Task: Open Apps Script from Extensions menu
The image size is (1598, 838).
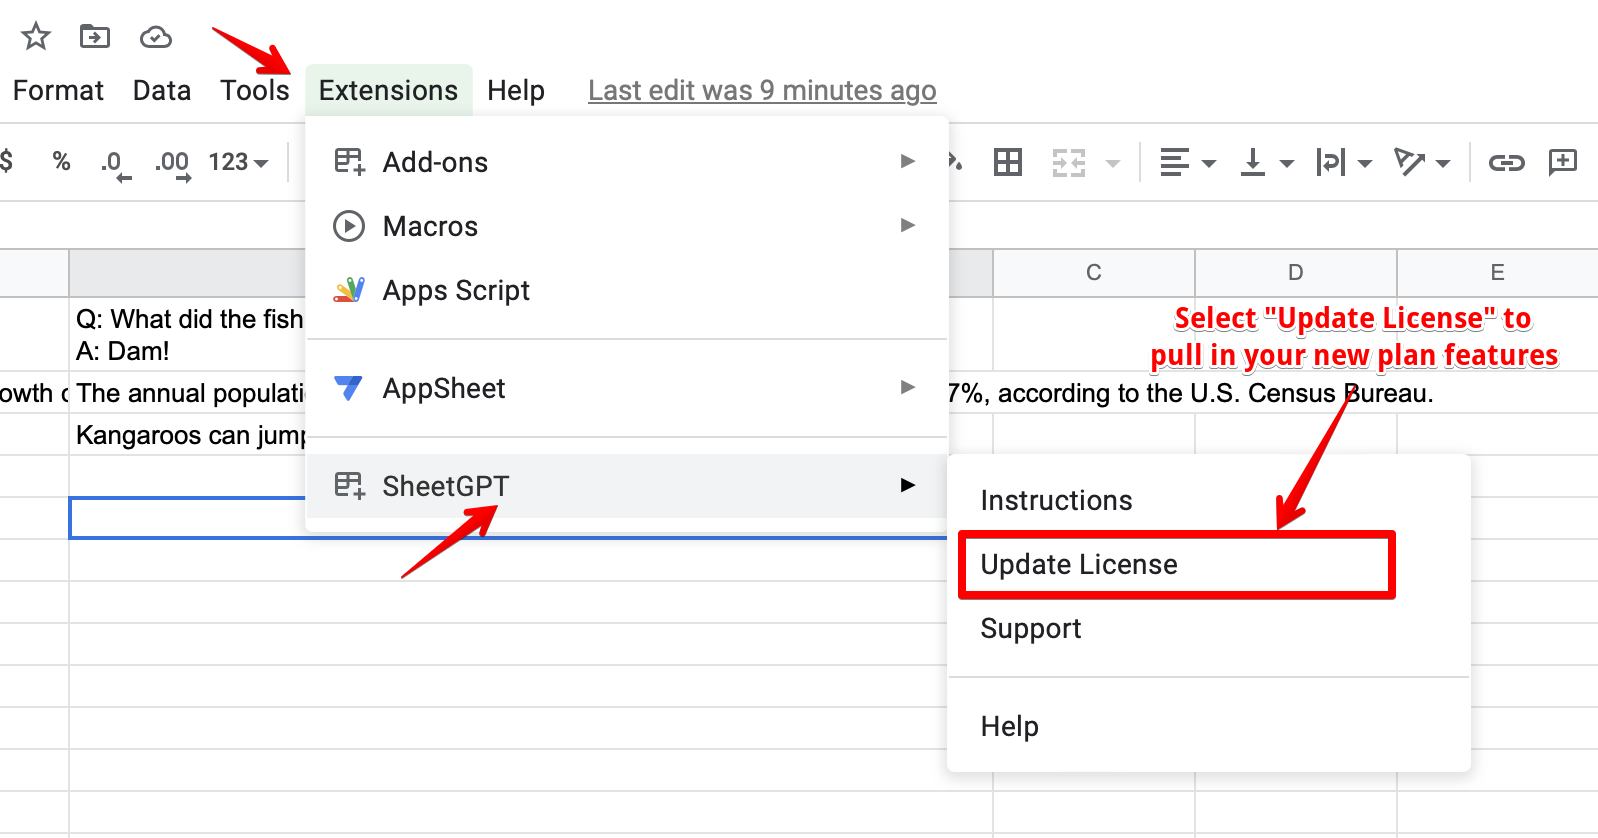Action: [x=456, y=290]
